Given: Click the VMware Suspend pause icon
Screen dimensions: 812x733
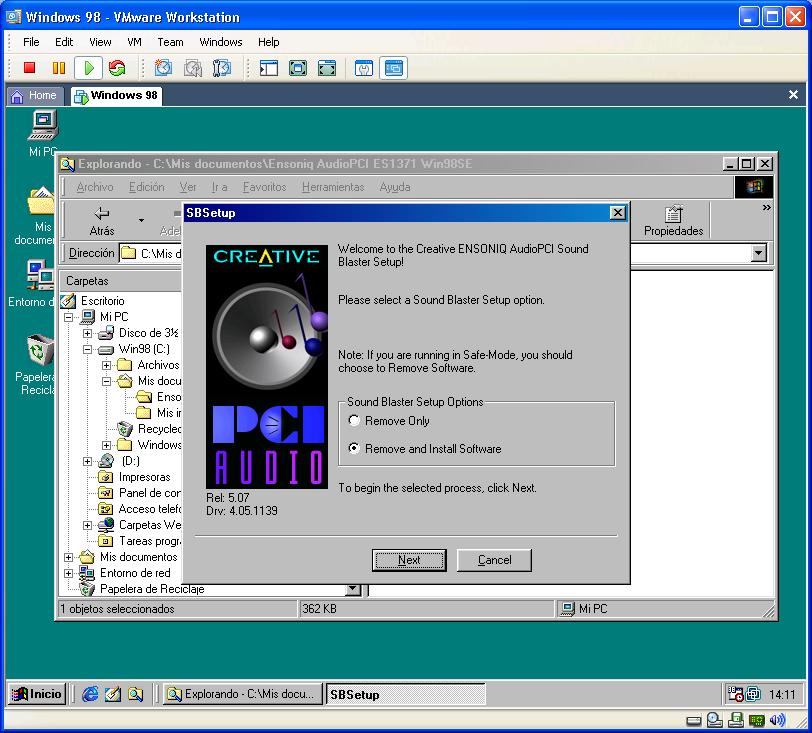Looking at the screenshot, I should pyautogui.click(x=59, y=68).
